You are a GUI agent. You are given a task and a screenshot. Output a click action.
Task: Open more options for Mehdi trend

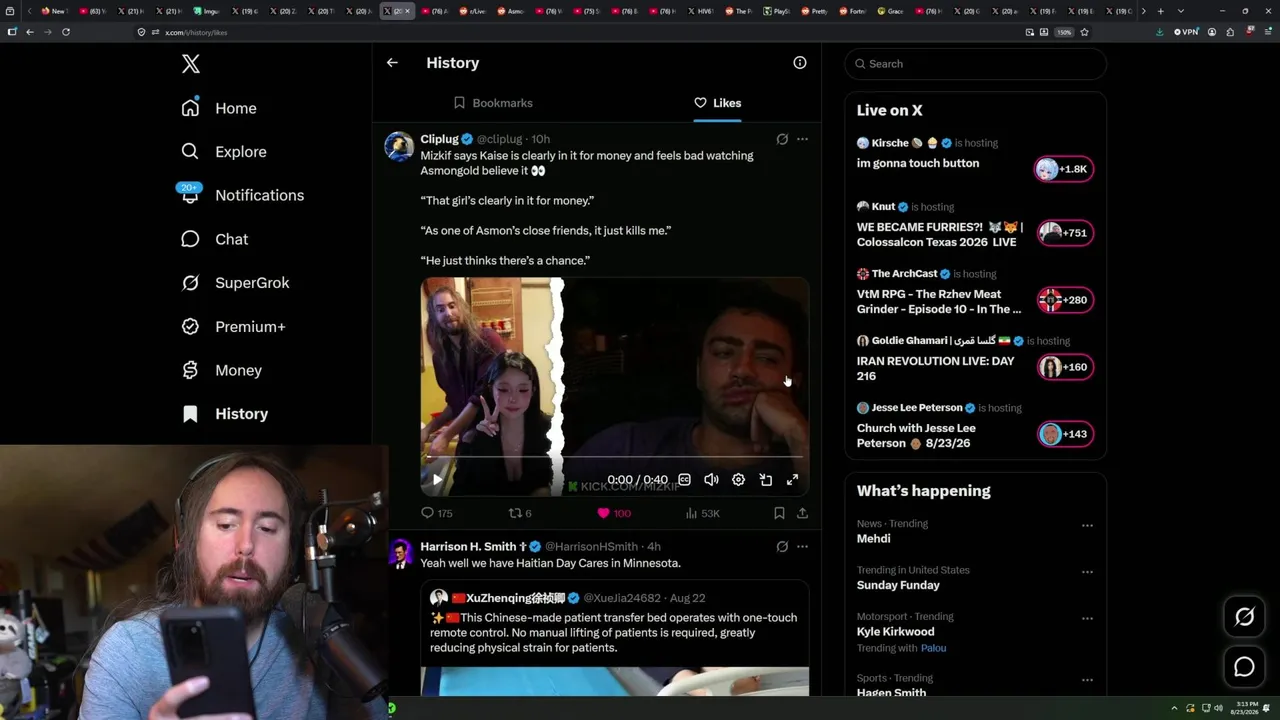pyautogui.click(x=1087, y=525)
